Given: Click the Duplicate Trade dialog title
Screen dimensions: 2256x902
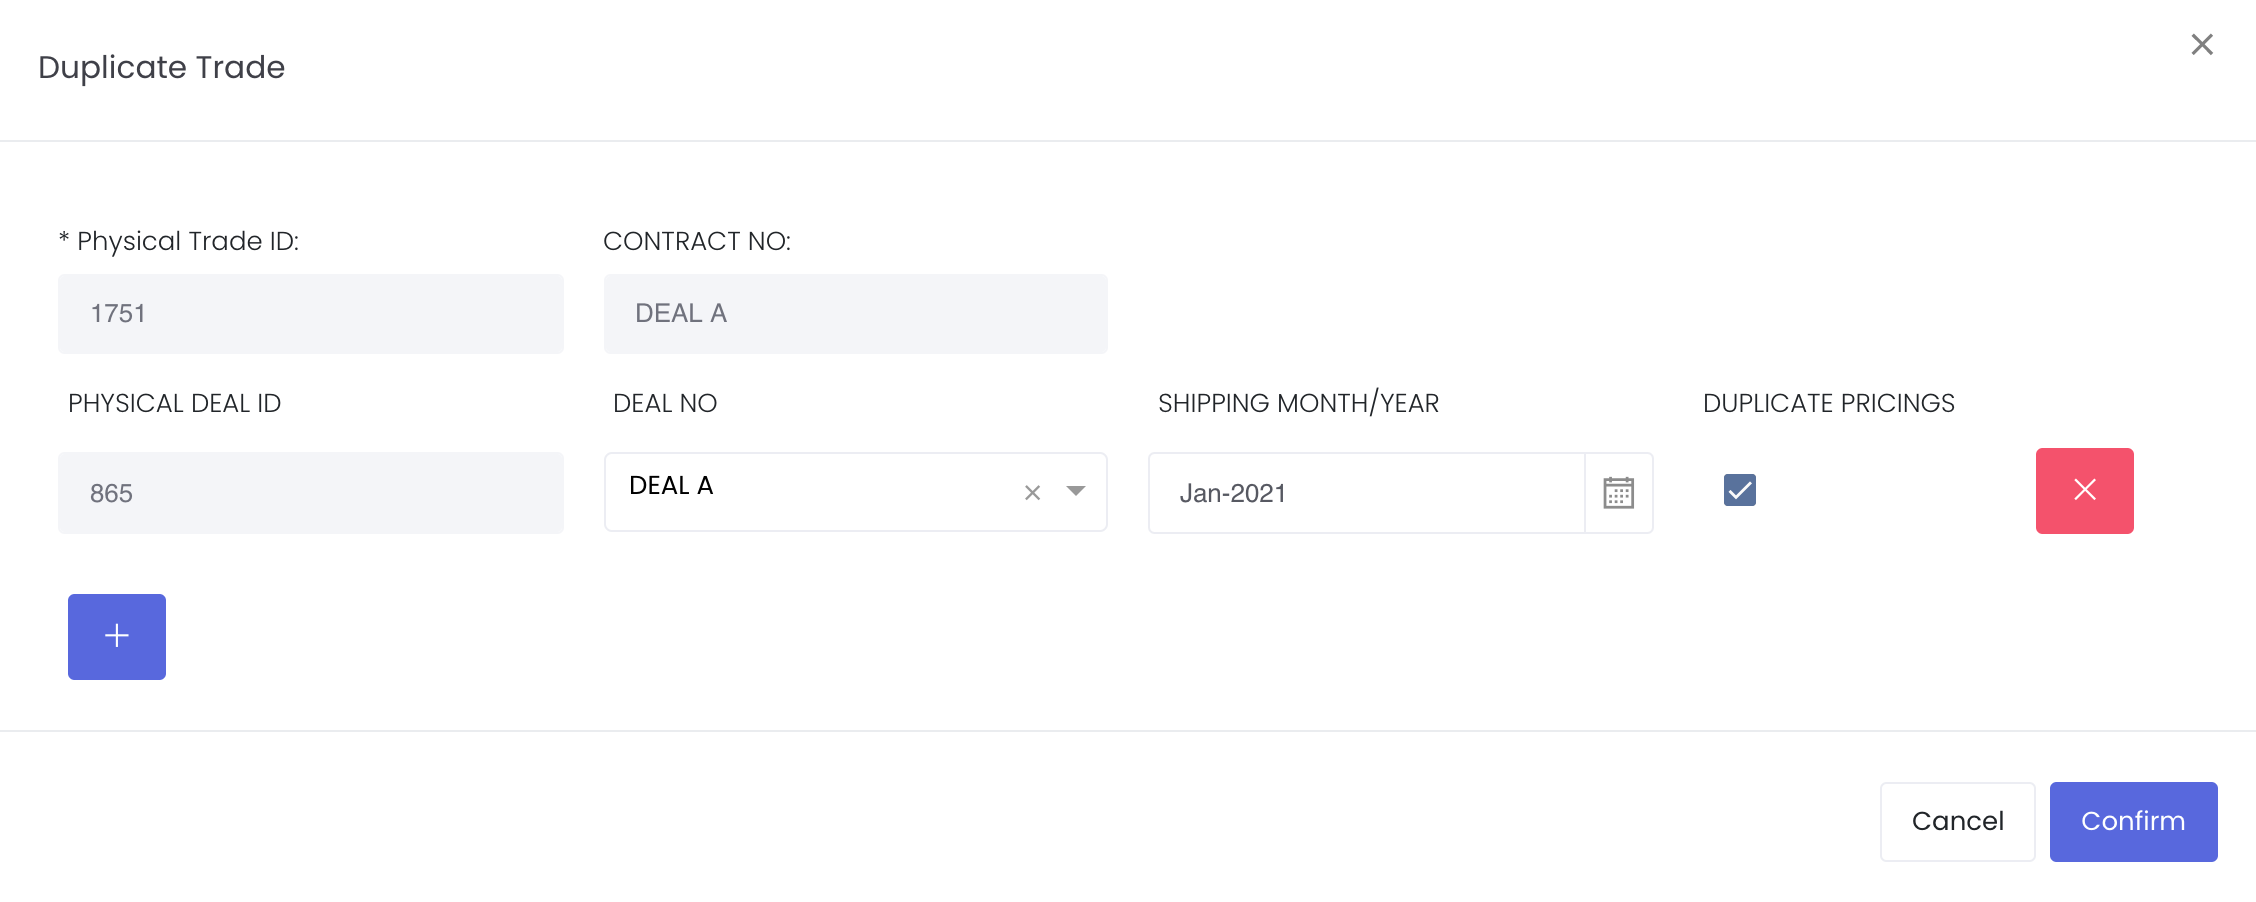Looking at the screenshot, I should pyautogui.click(x=161, y=67).
